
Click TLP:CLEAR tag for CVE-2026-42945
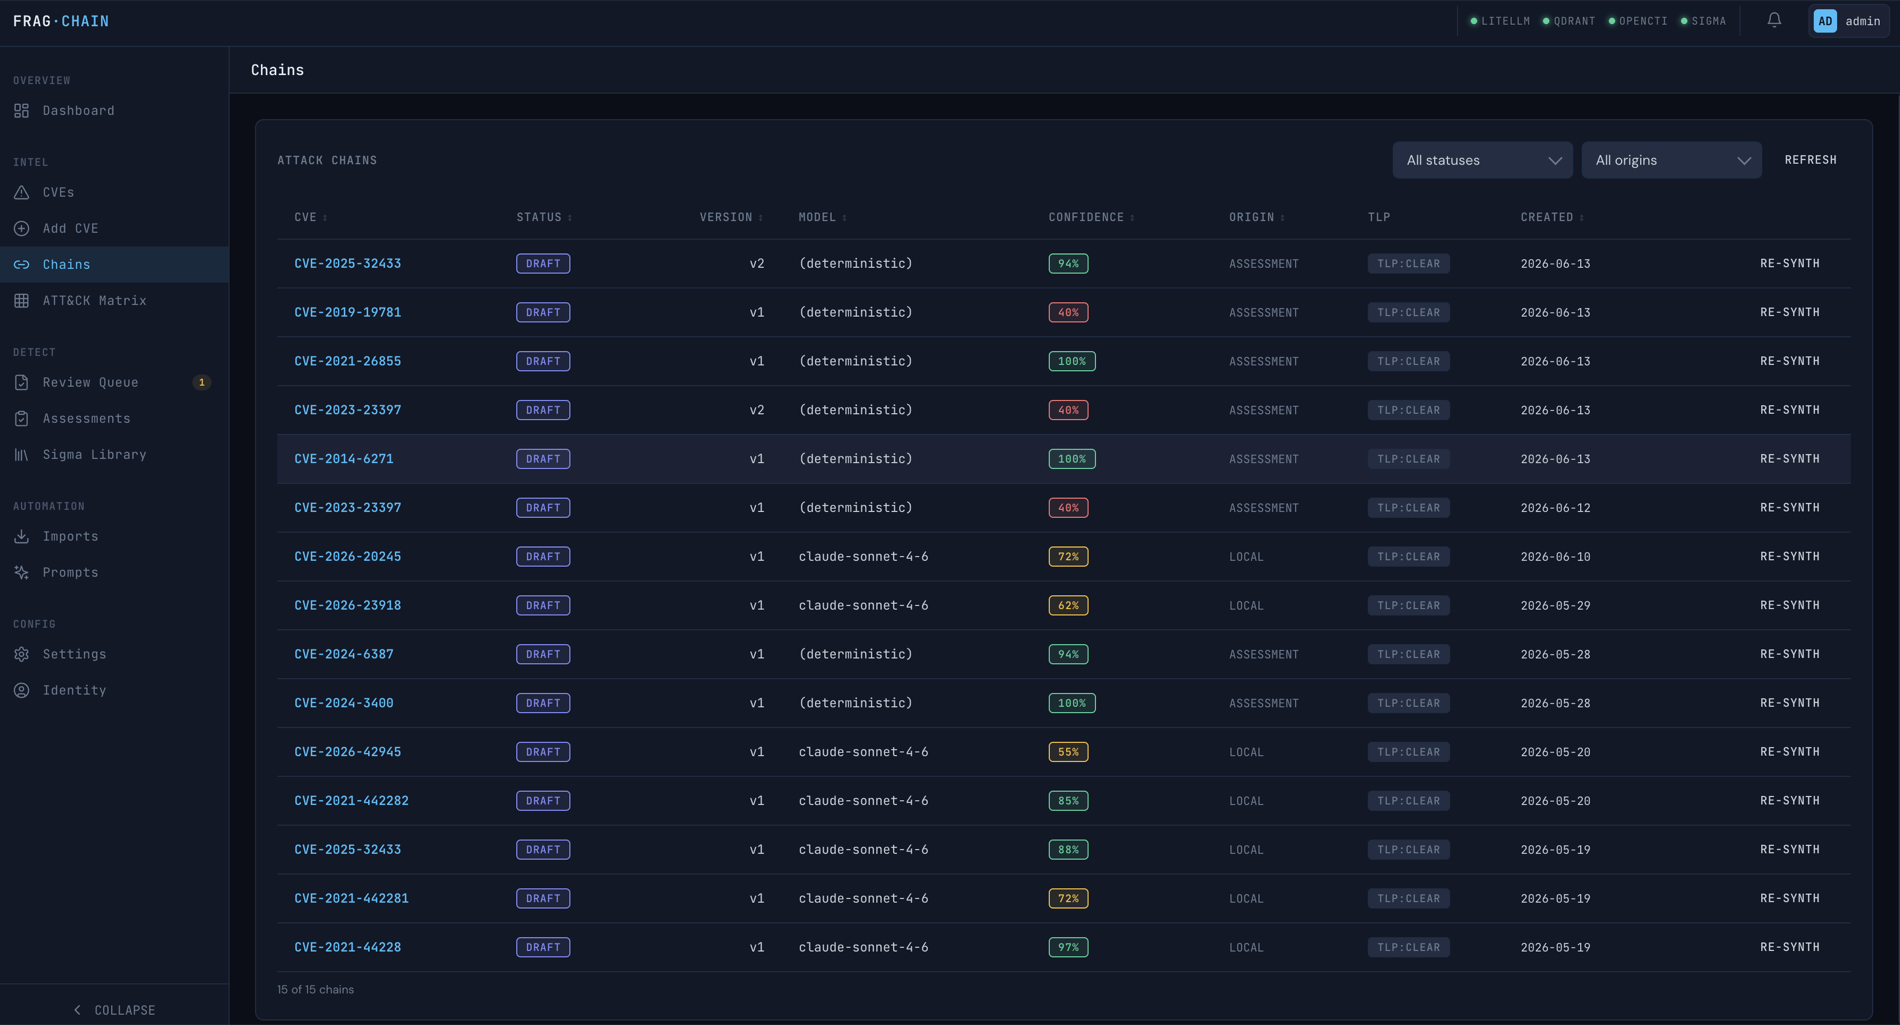click(1408, 753)
